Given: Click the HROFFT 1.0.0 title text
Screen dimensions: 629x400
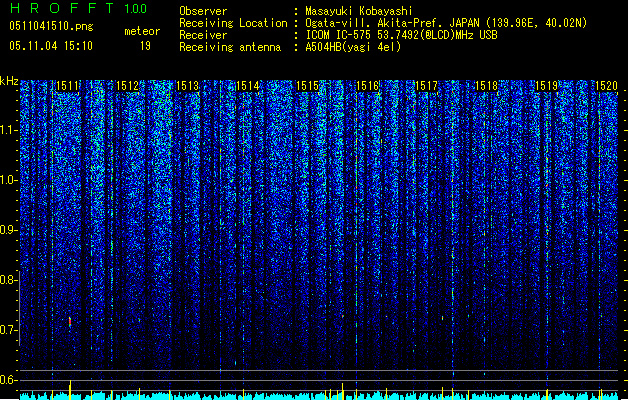Looking at the screenshot, I should click(x=78, y=8).
